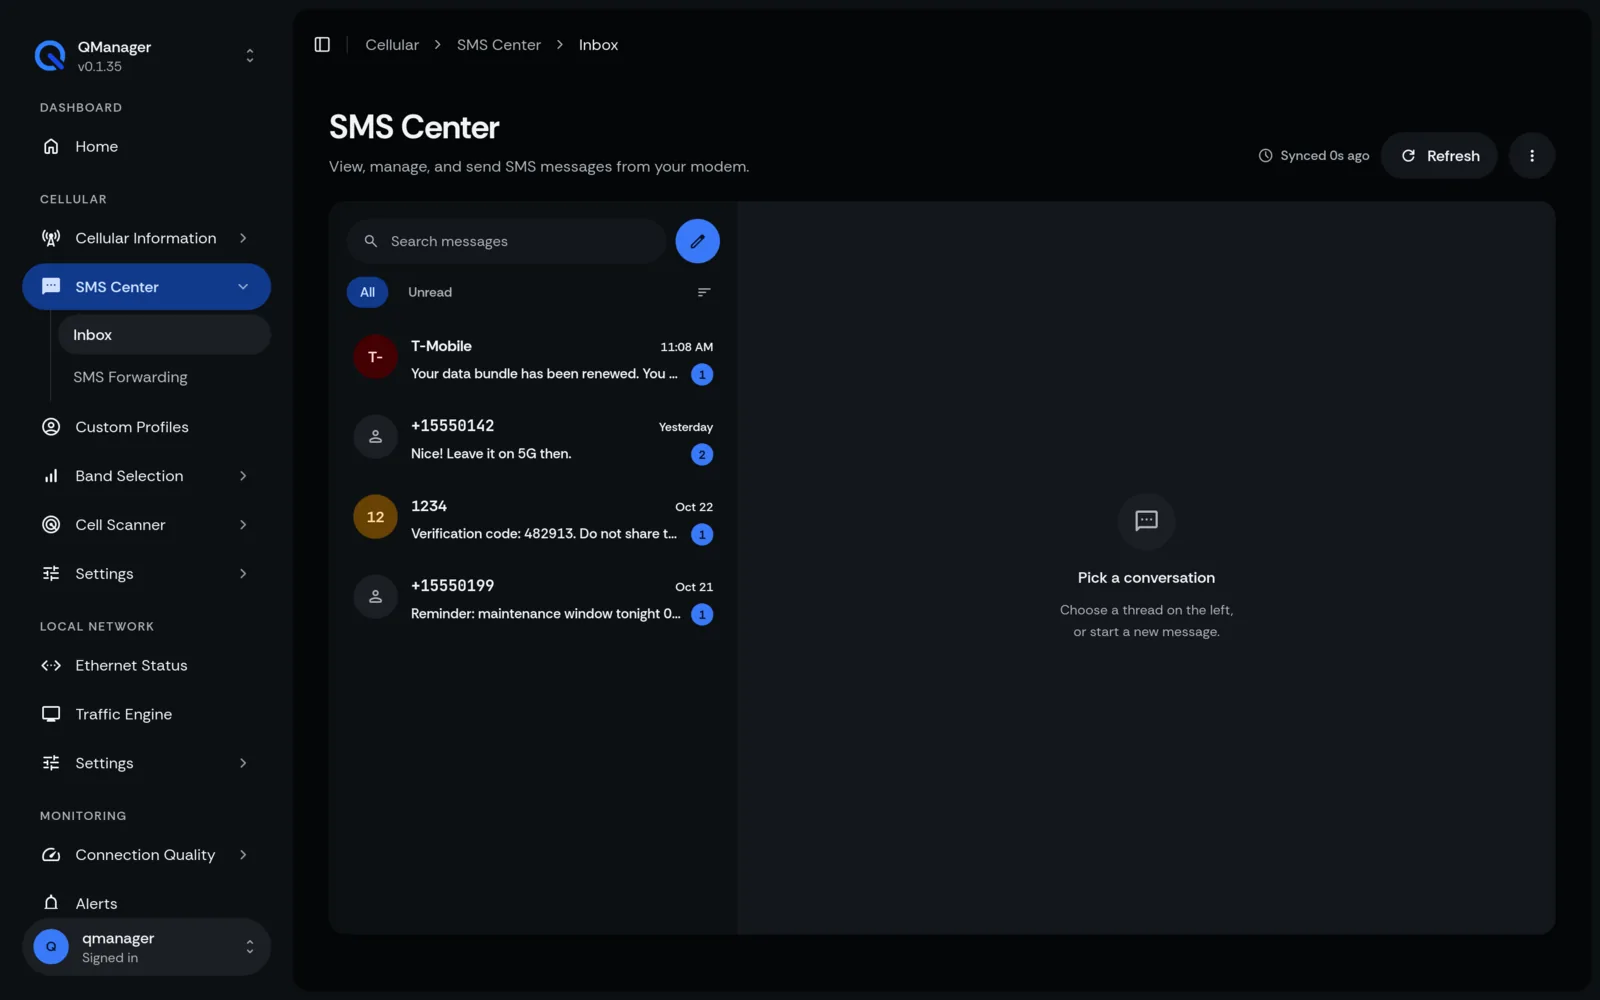Click the Alerts bell icon

51,903
